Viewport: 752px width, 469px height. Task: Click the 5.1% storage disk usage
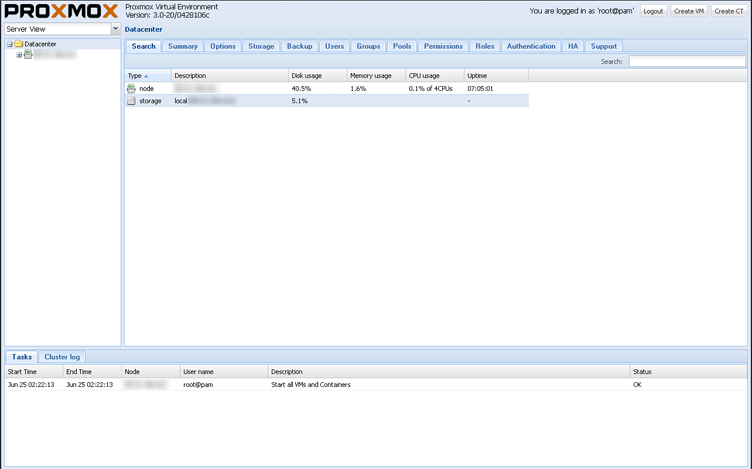click(x=299, y=101)
